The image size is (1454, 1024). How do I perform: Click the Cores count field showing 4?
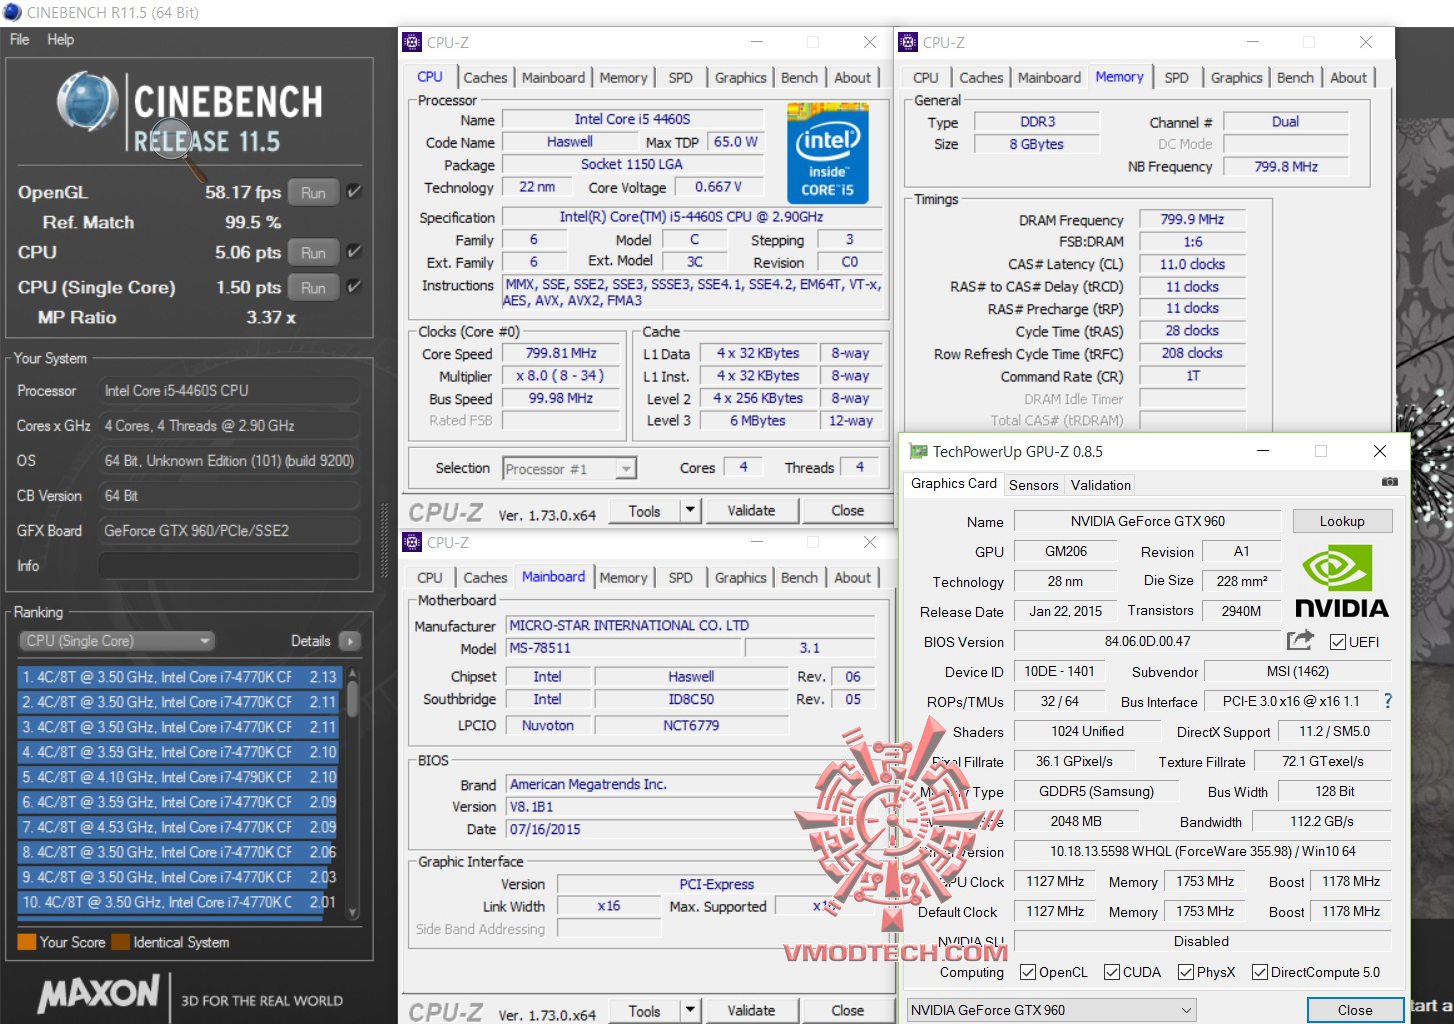click(x=742, y=467)
